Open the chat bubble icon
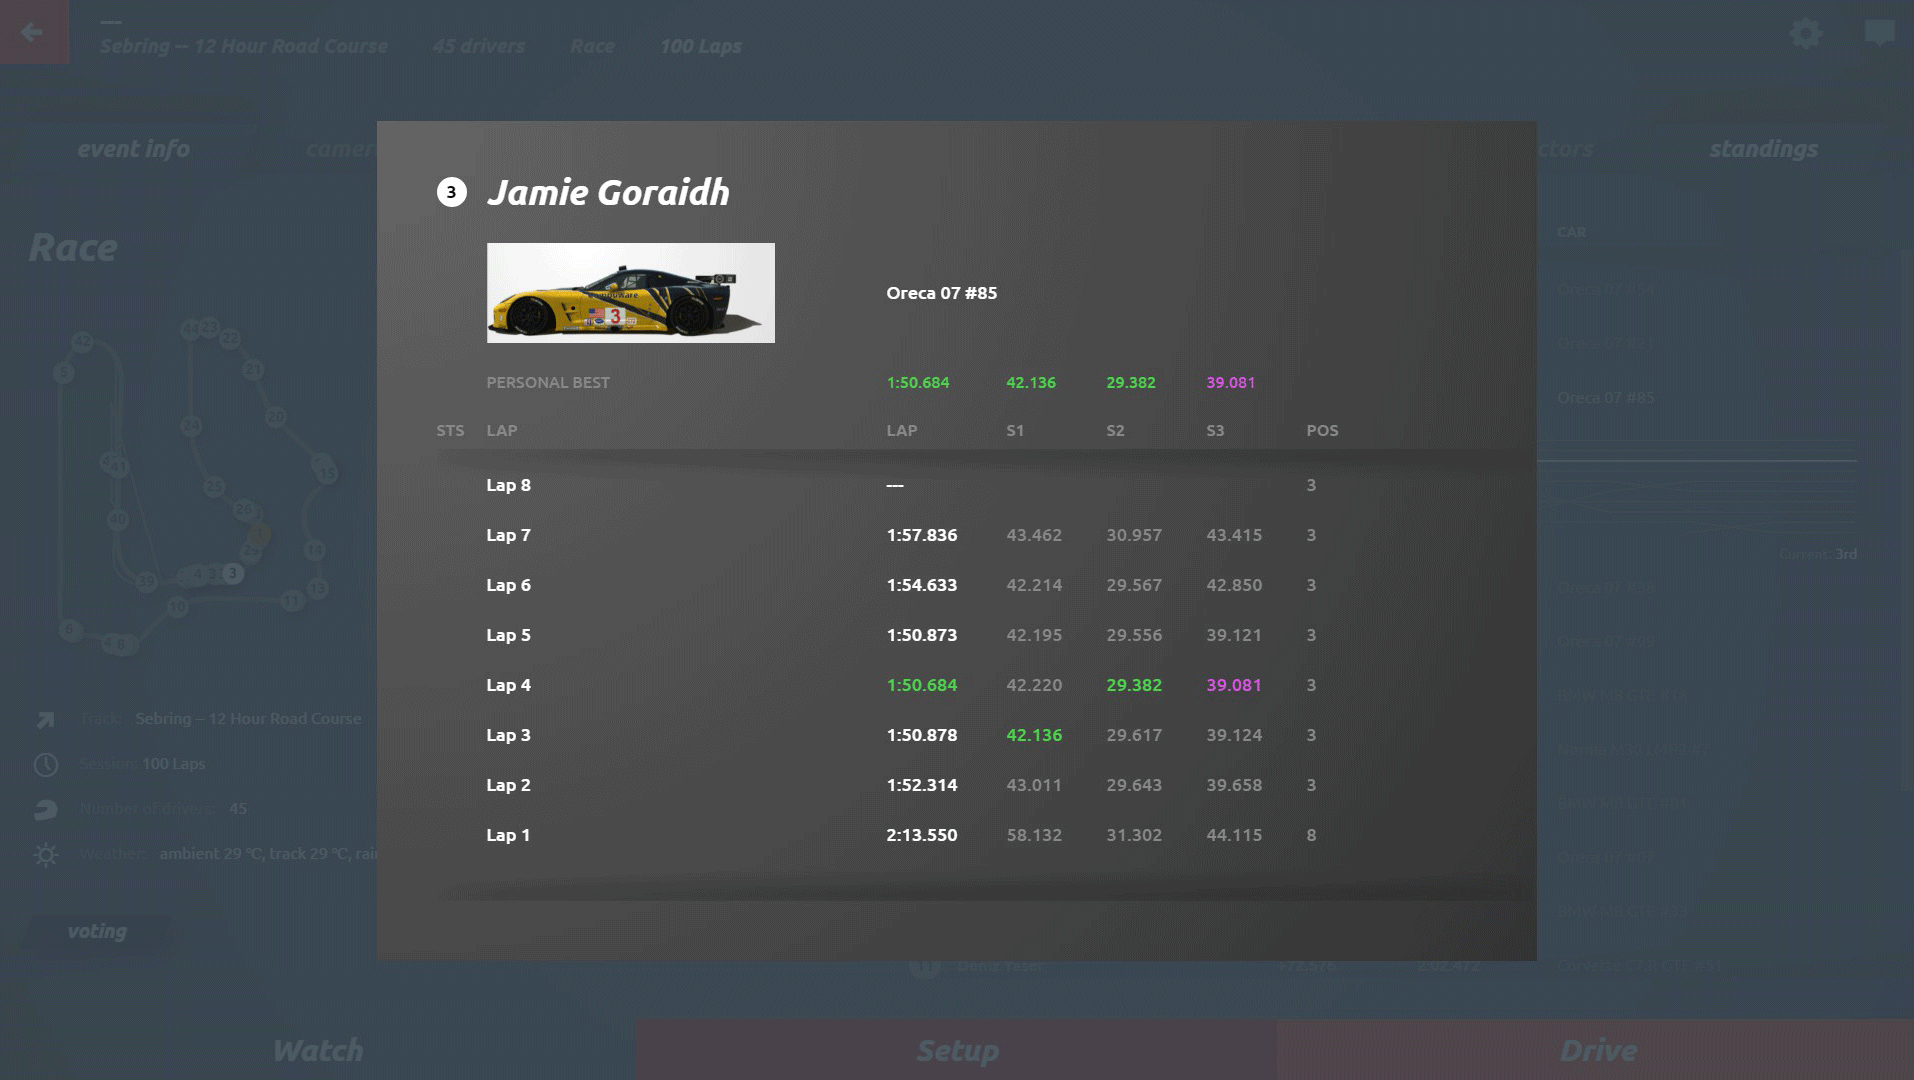The height and width of the screenshot is (1080, 1914). [1879, 33]
